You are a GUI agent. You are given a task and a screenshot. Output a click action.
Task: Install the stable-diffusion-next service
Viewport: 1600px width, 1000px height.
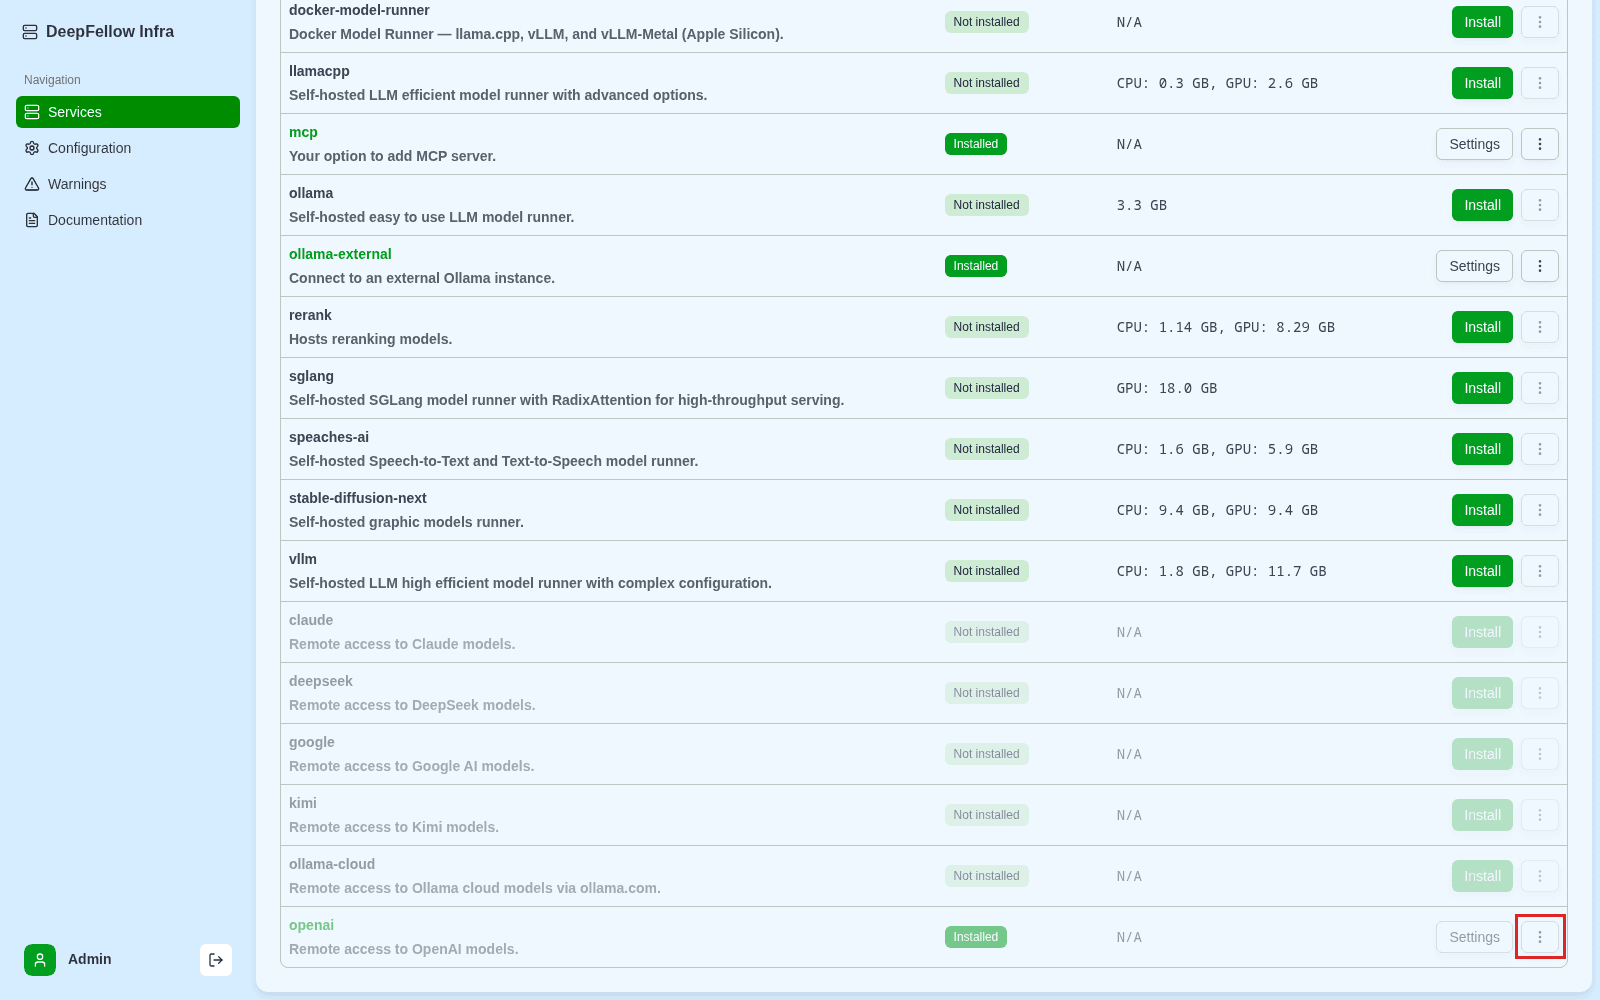(1482, 510)
